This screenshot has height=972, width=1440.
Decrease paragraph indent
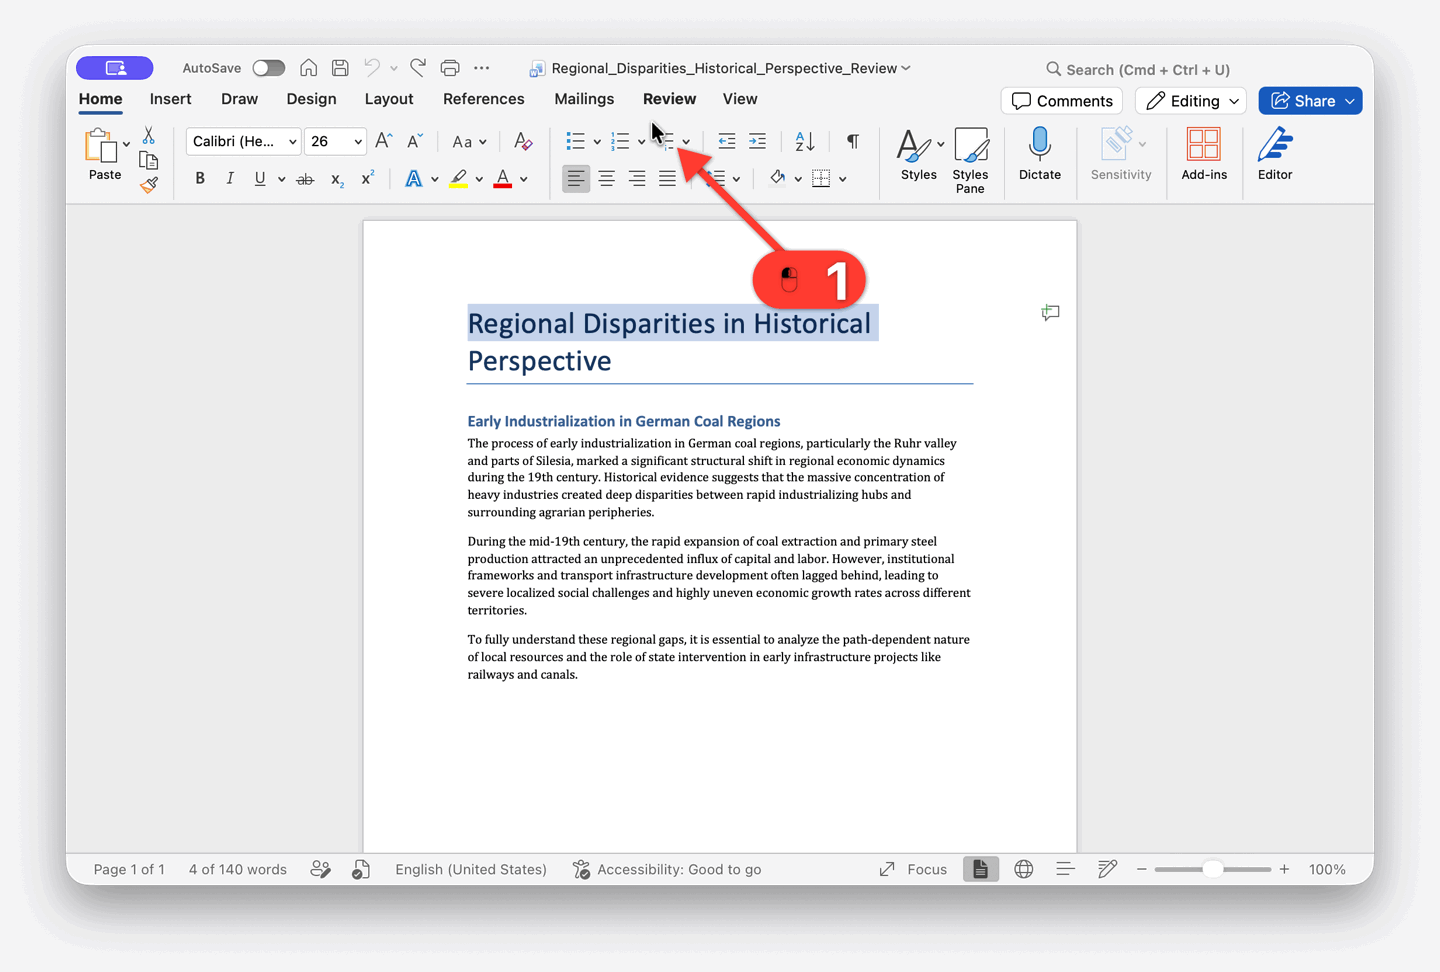[727, 141]
